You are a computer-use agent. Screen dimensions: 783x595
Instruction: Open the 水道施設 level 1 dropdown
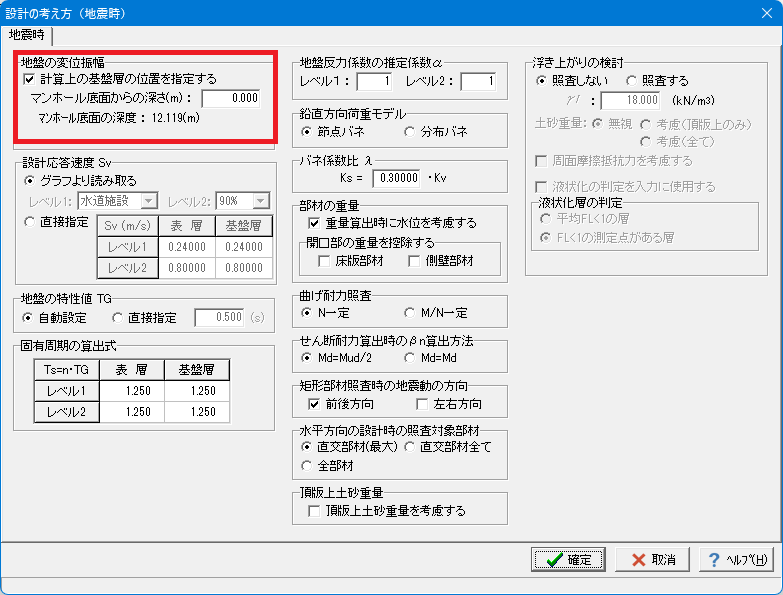tap(118, 201)
